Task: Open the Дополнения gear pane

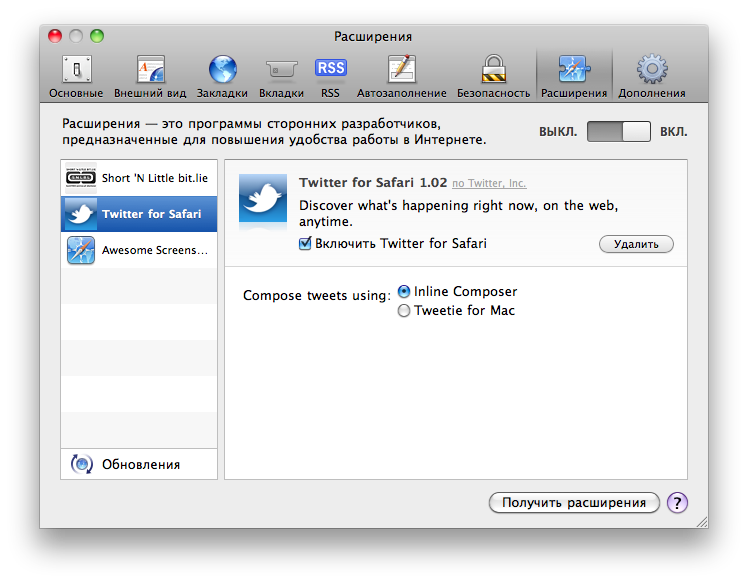Action: [652, 76]
